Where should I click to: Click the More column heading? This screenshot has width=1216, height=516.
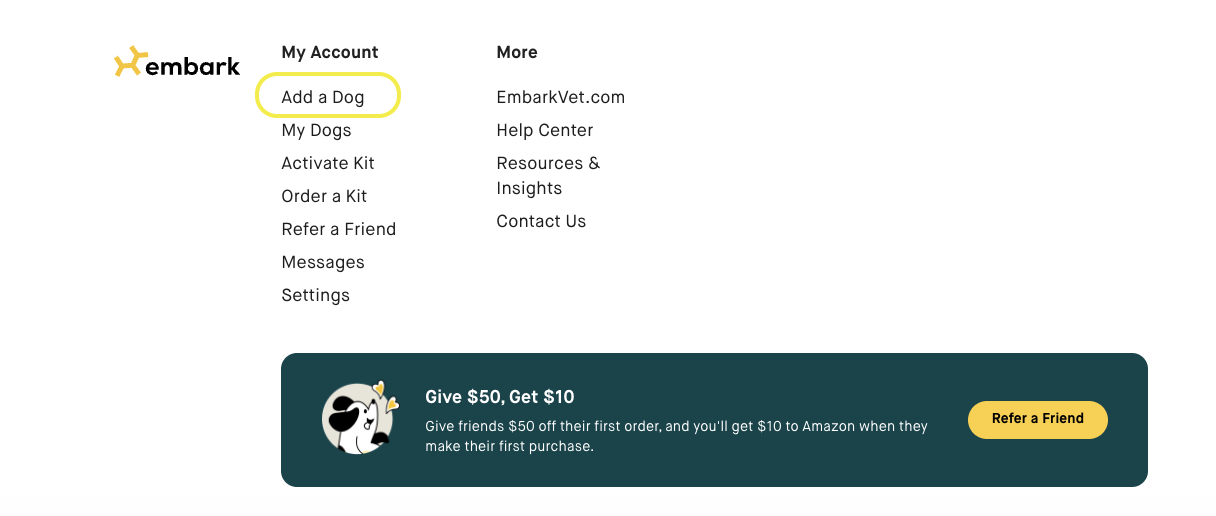coord(517,52)
